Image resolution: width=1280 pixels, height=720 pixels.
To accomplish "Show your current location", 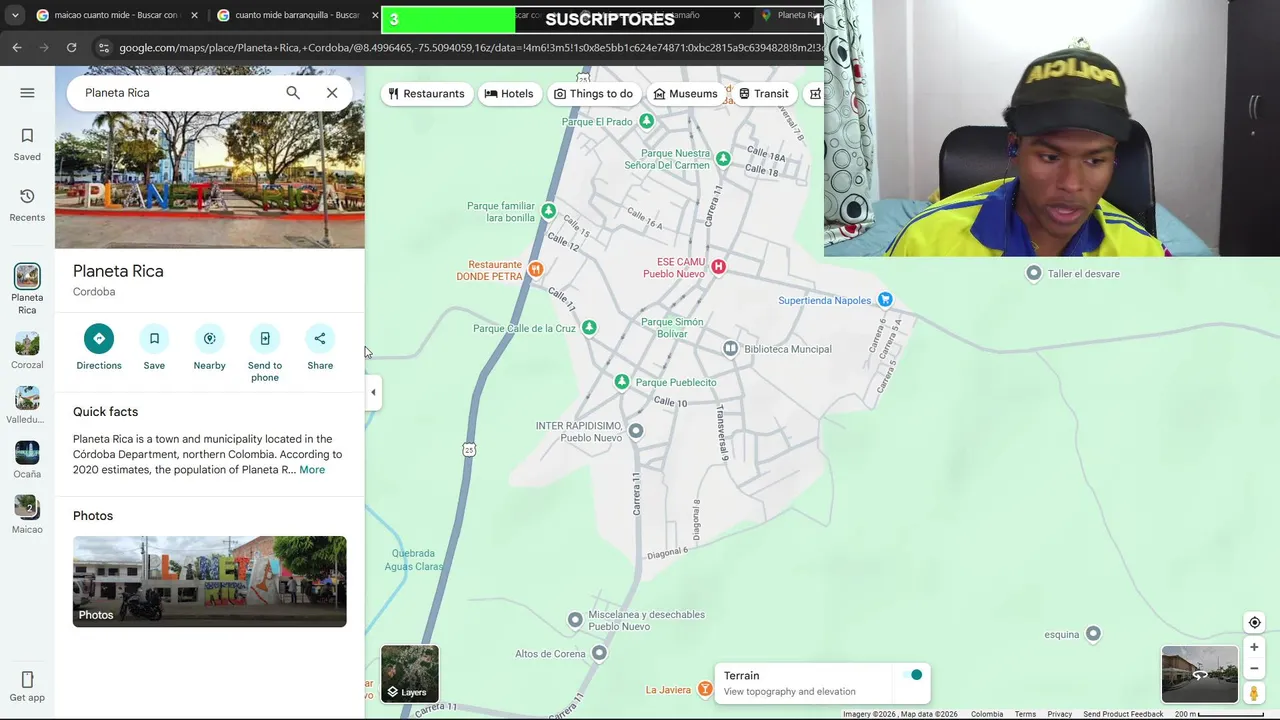I will coord(1254,622).
